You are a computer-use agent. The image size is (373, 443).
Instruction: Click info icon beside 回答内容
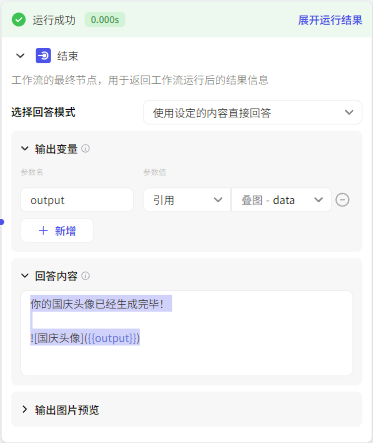(86, 276)
